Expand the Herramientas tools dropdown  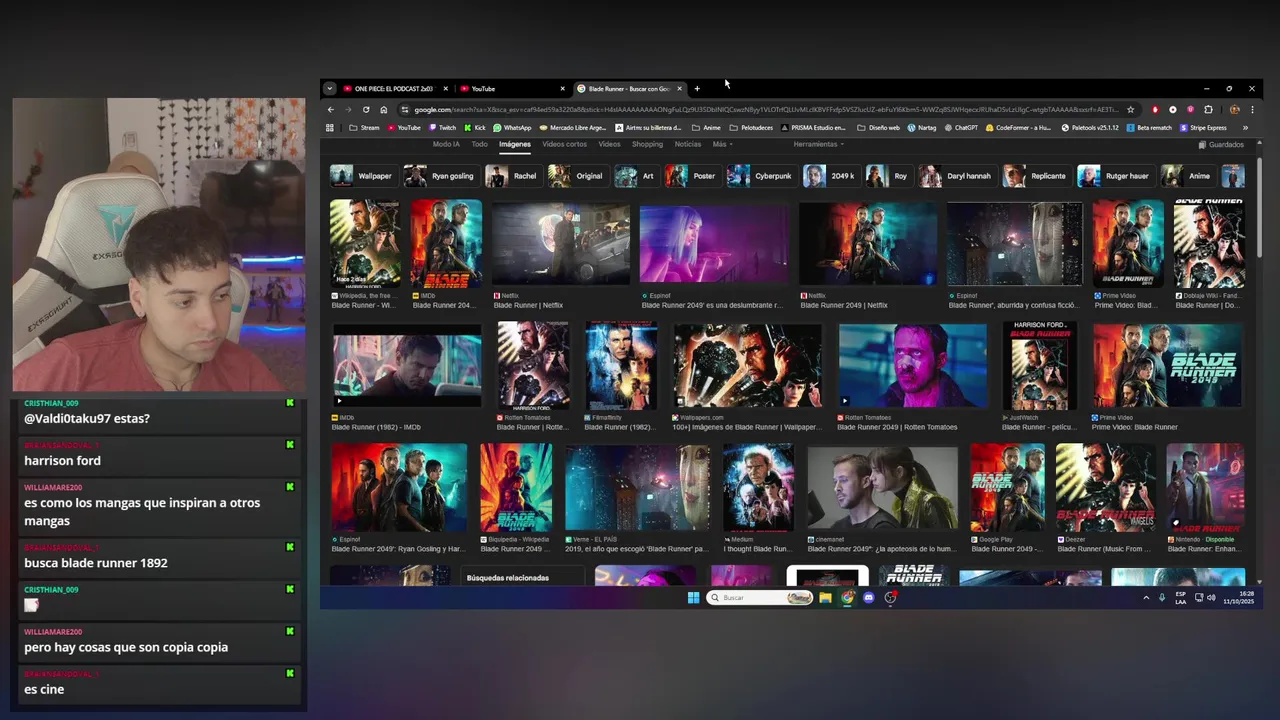click(x=819, y=145)
